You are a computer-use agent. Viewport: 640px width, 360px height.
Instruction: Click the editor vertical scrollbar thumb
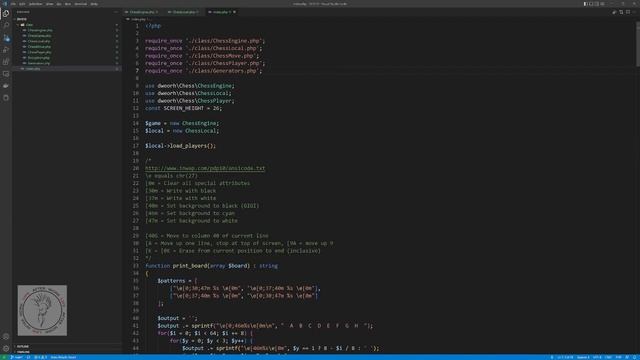pos(638,43)
